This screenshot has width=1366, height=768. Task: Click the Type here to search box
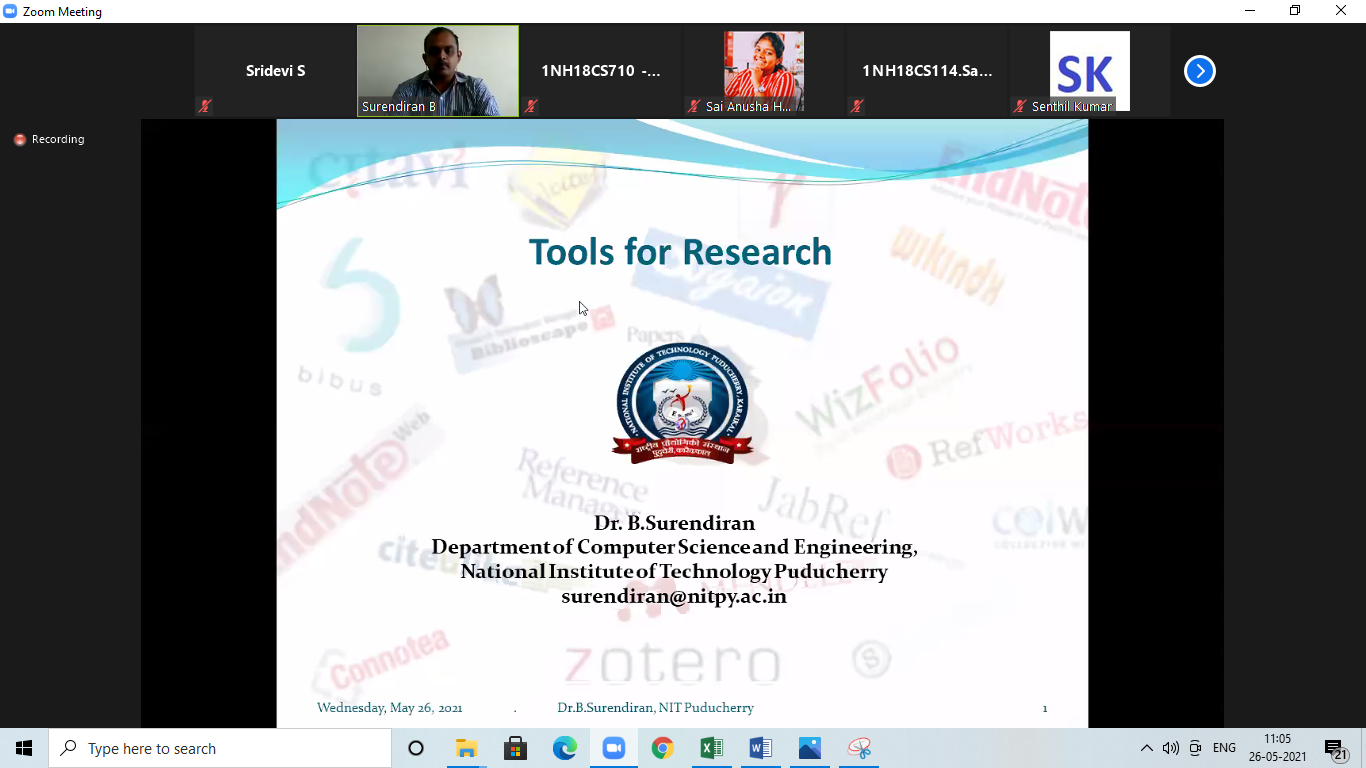coord(220,748)
